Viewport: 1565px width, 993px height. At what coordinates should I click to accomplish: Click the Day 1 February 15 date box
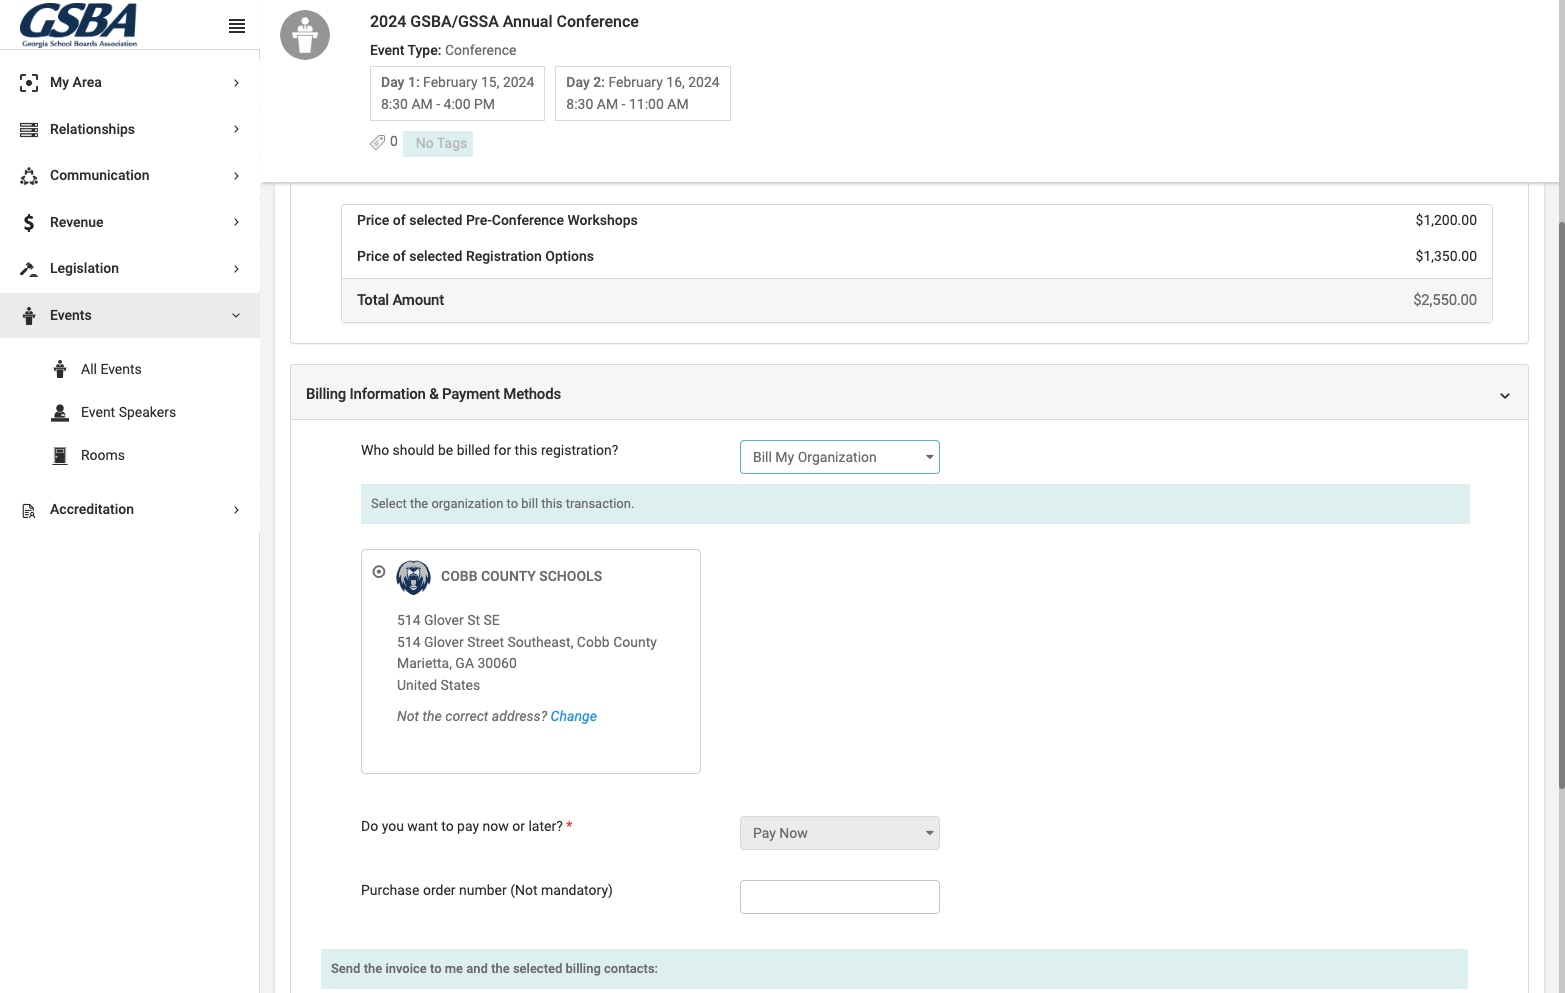pyautogui.click(x=457, y=93)
